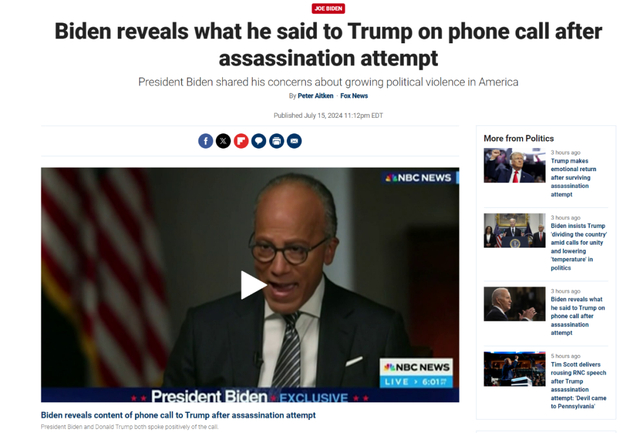
Task: Open author Peter Aitken's page
Action: click(315, 96)
